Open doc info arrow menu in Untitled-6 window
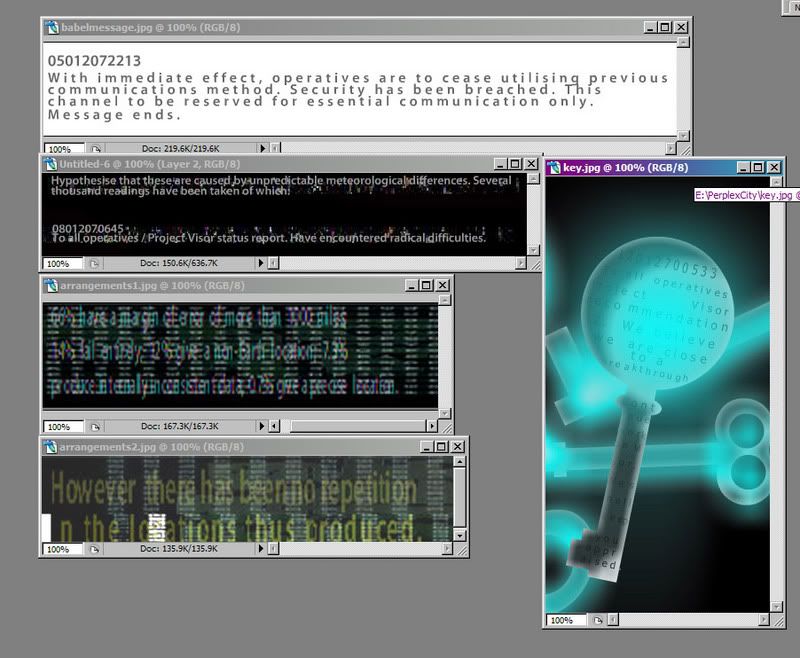 (x=262, y=263)
